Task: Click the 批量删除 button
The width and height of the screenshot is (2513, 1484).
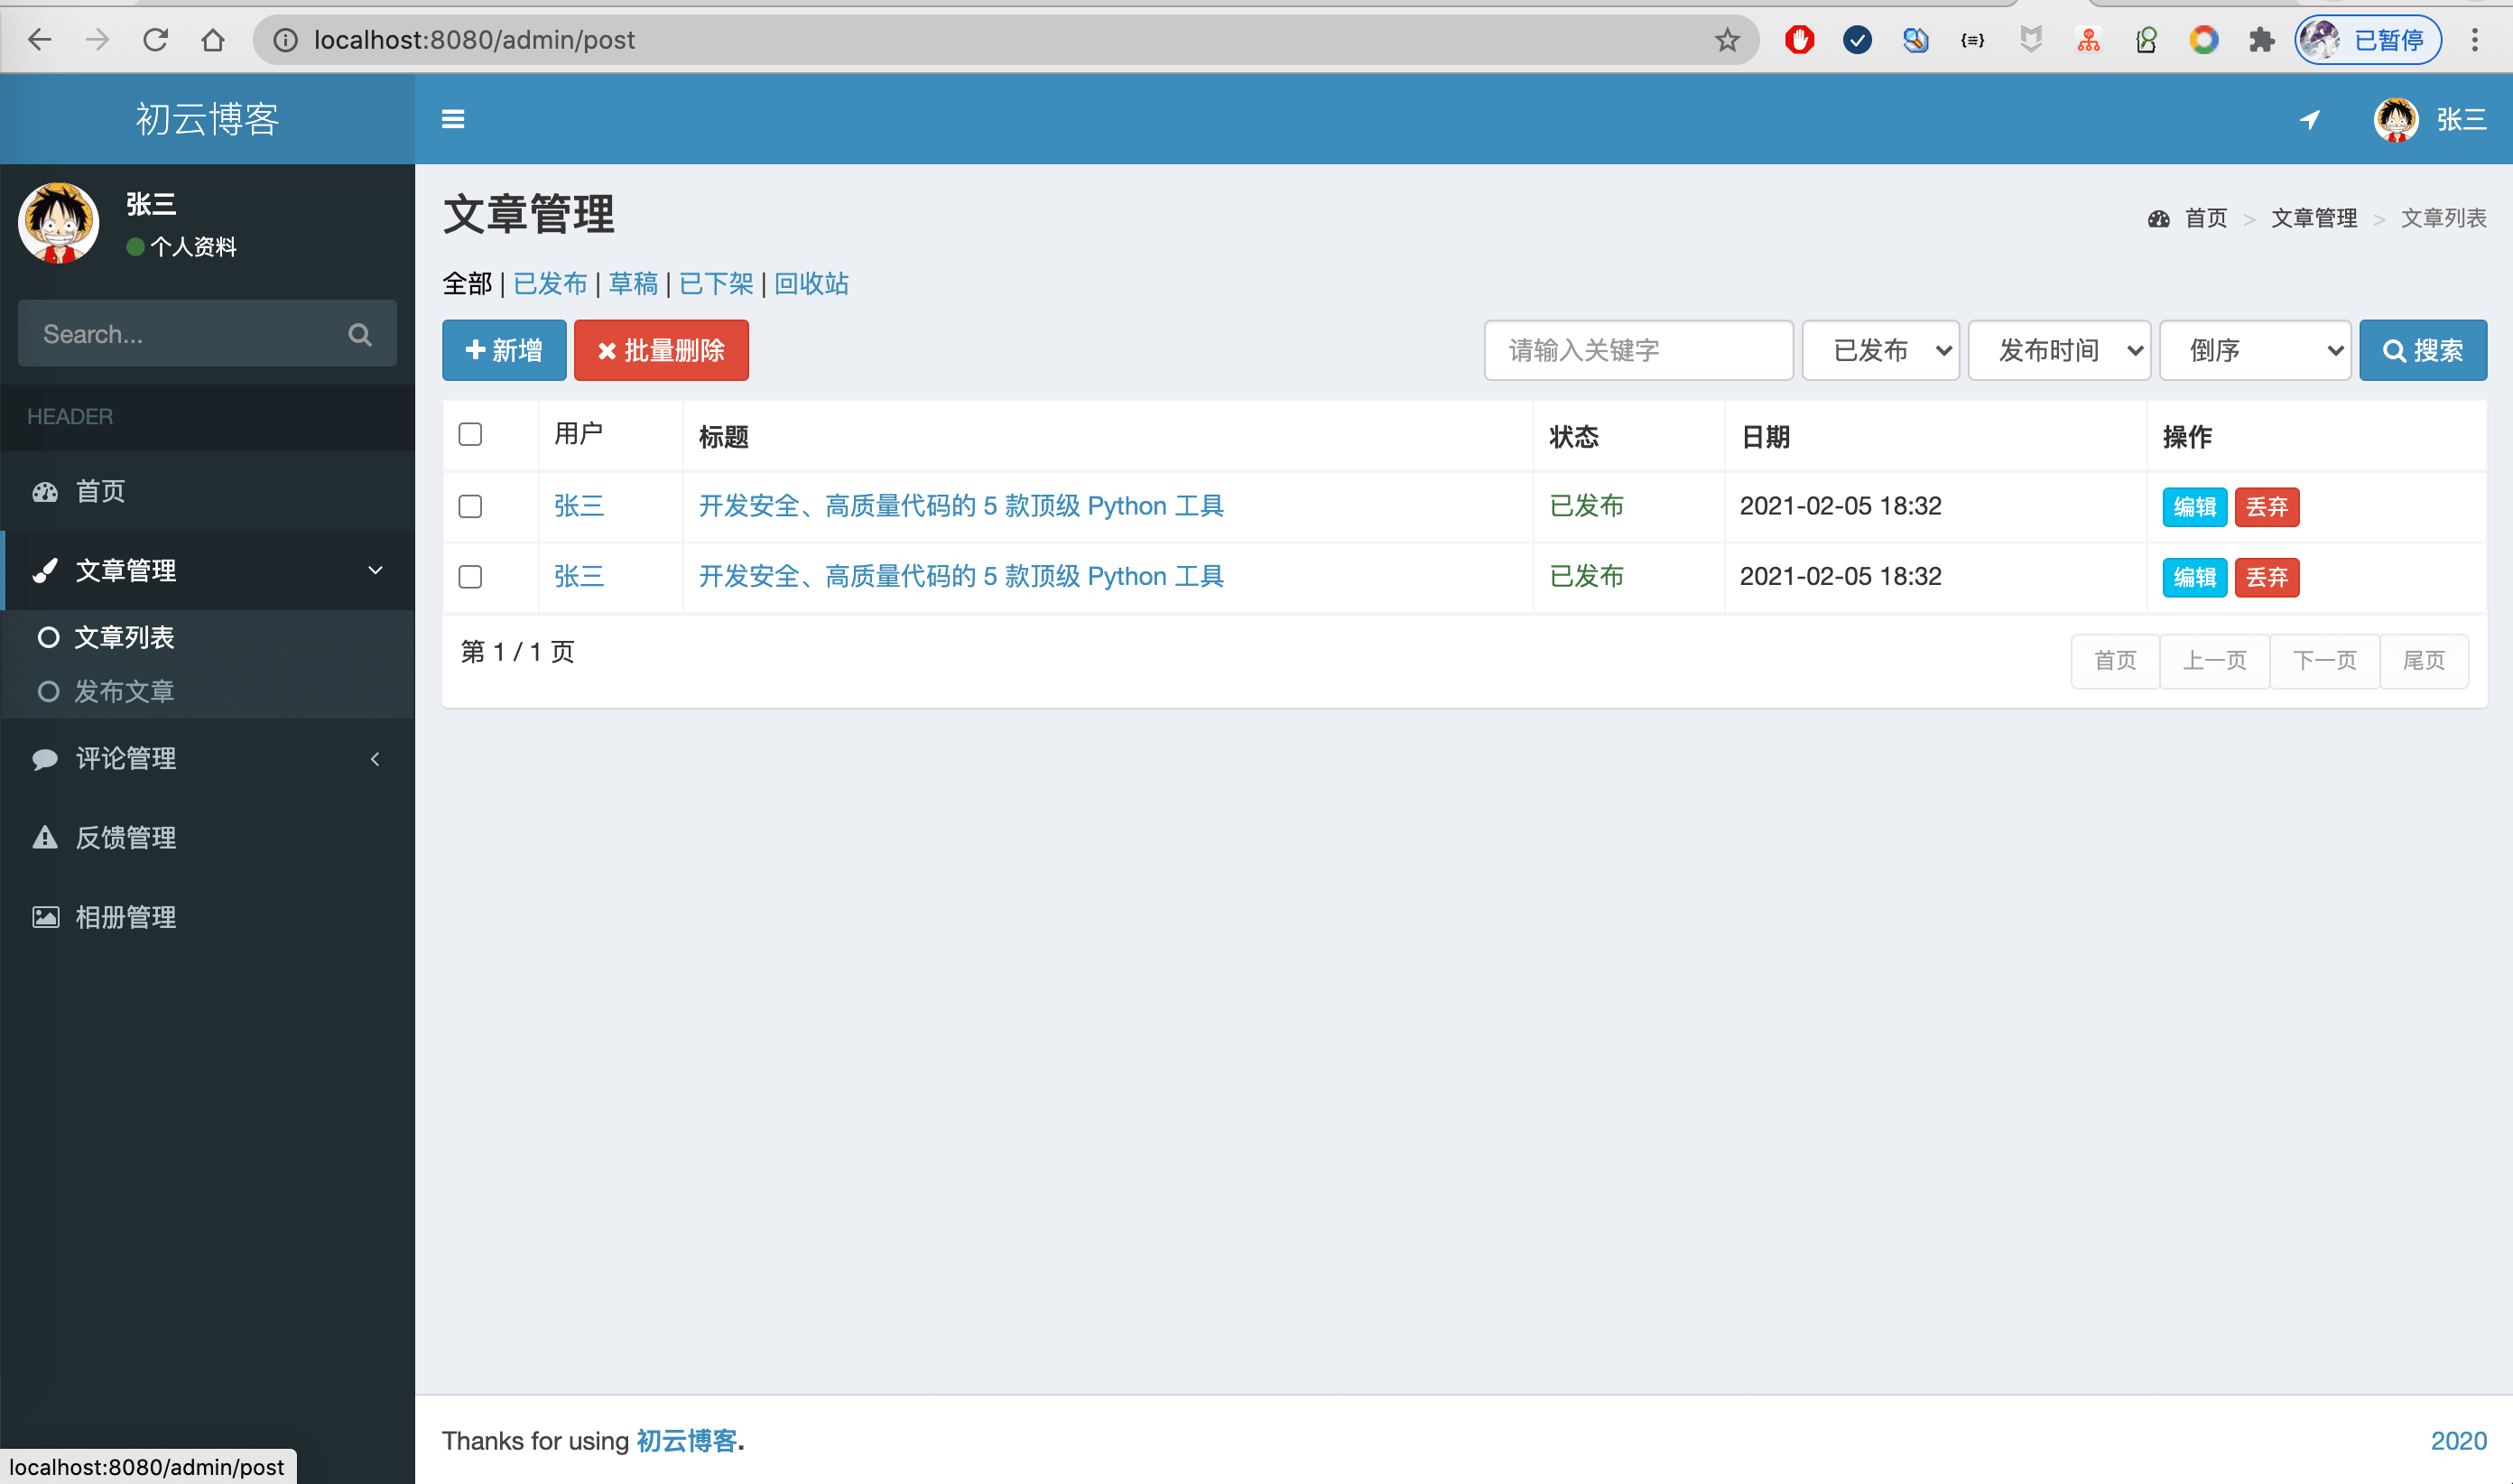Action: 661,351
